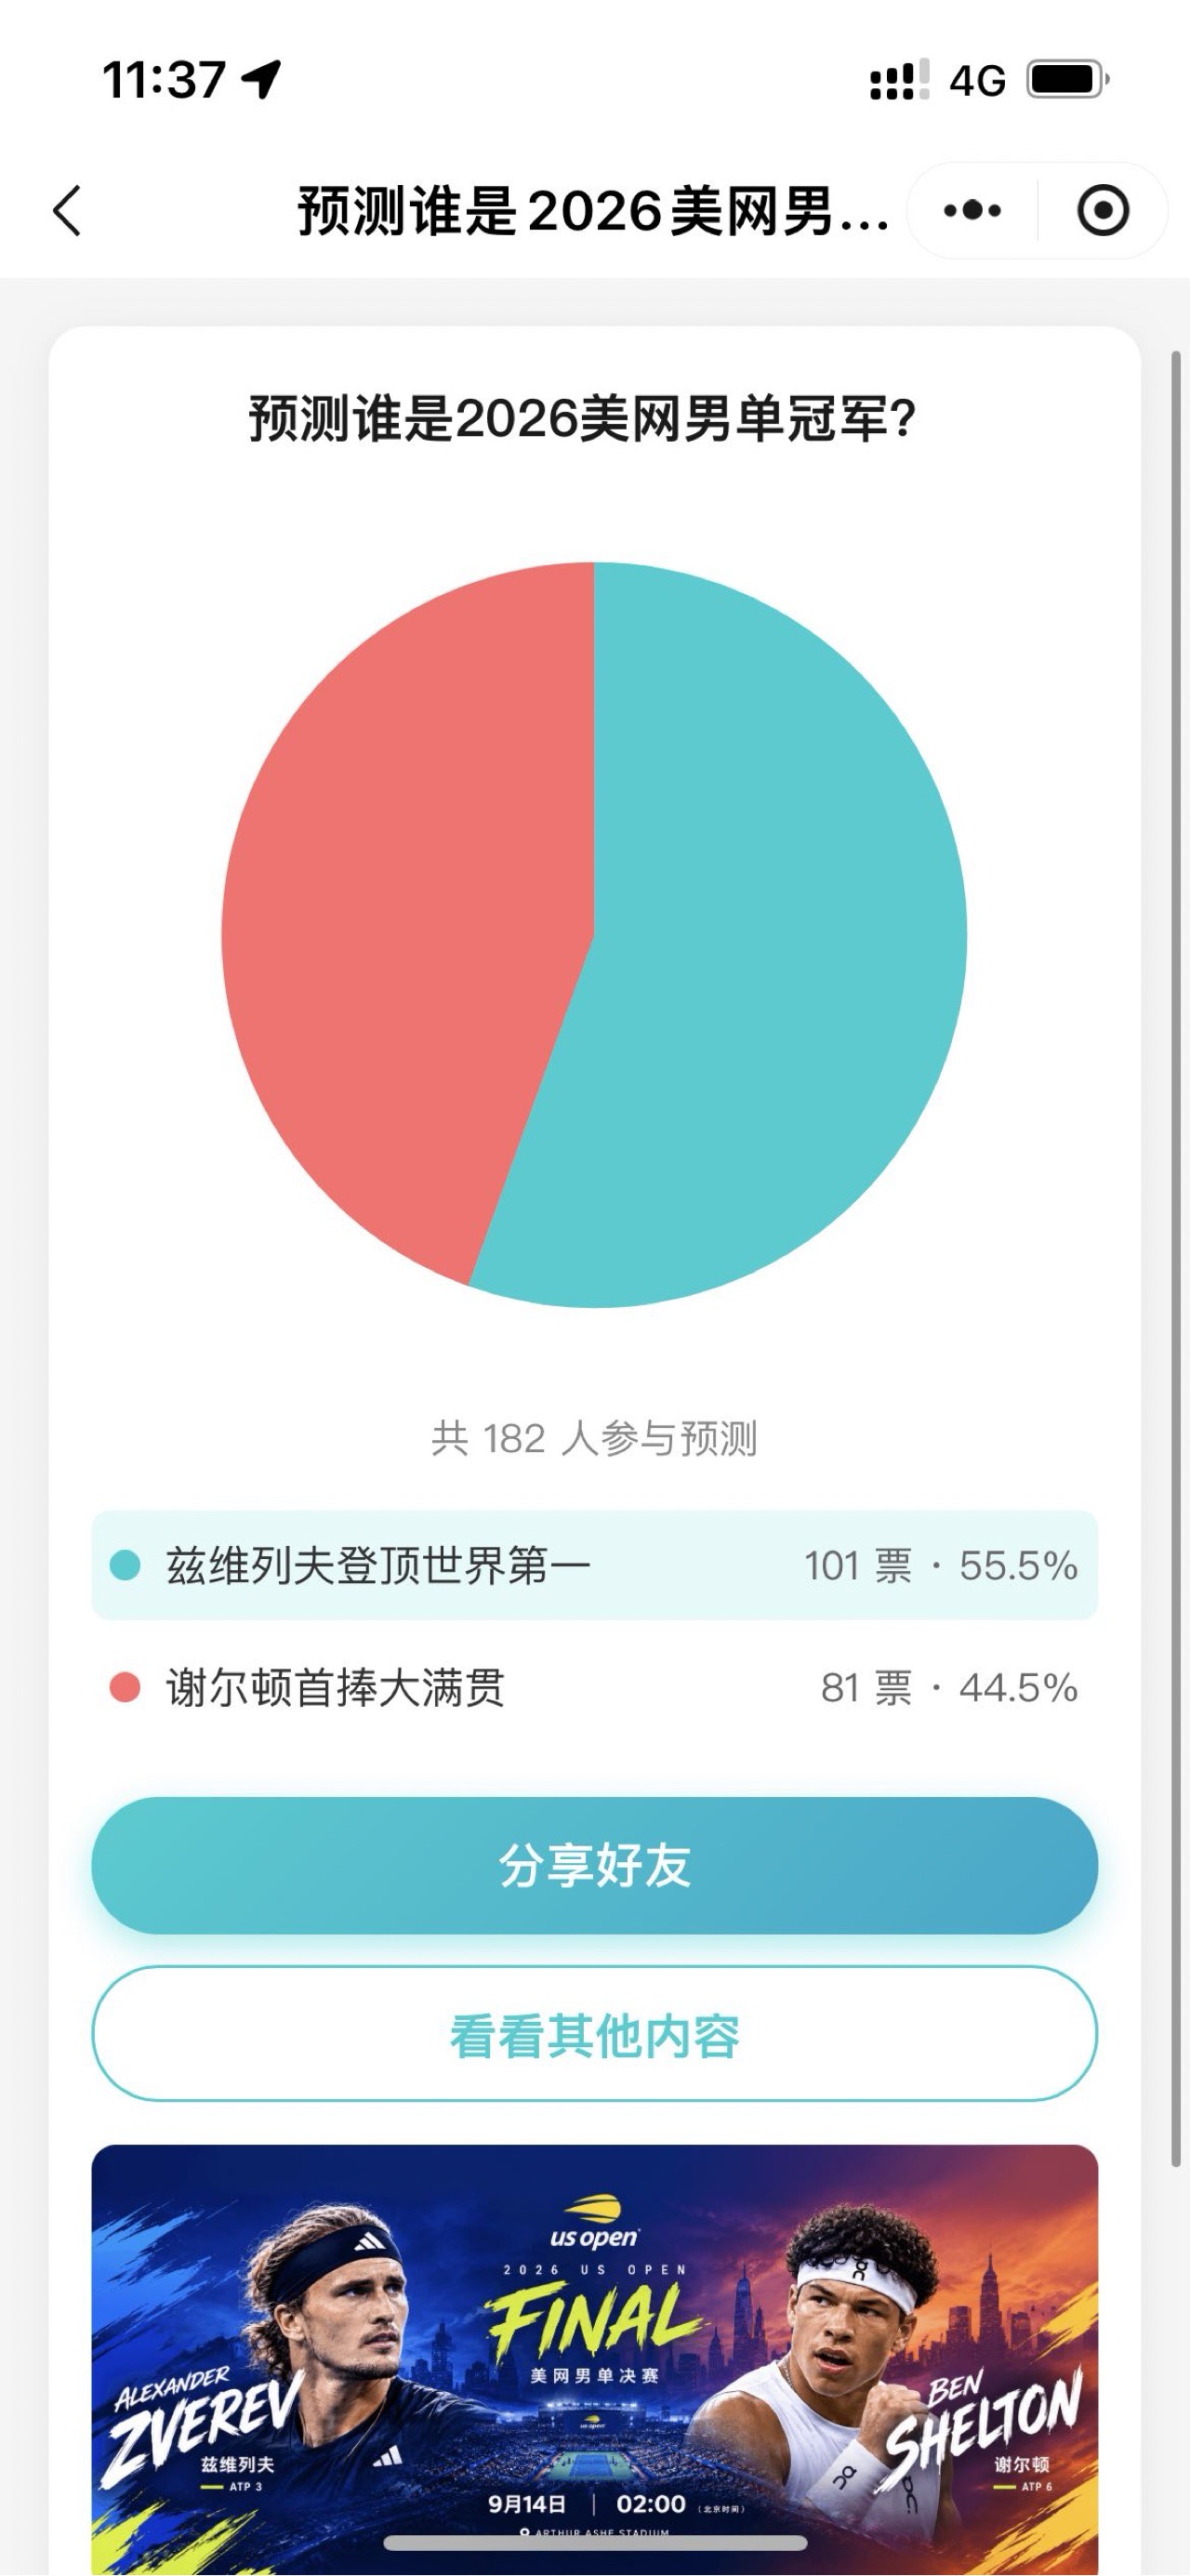1190x2576 pixels.
Task: Tap the back arrow icon
Action: (x=67, y=211)
